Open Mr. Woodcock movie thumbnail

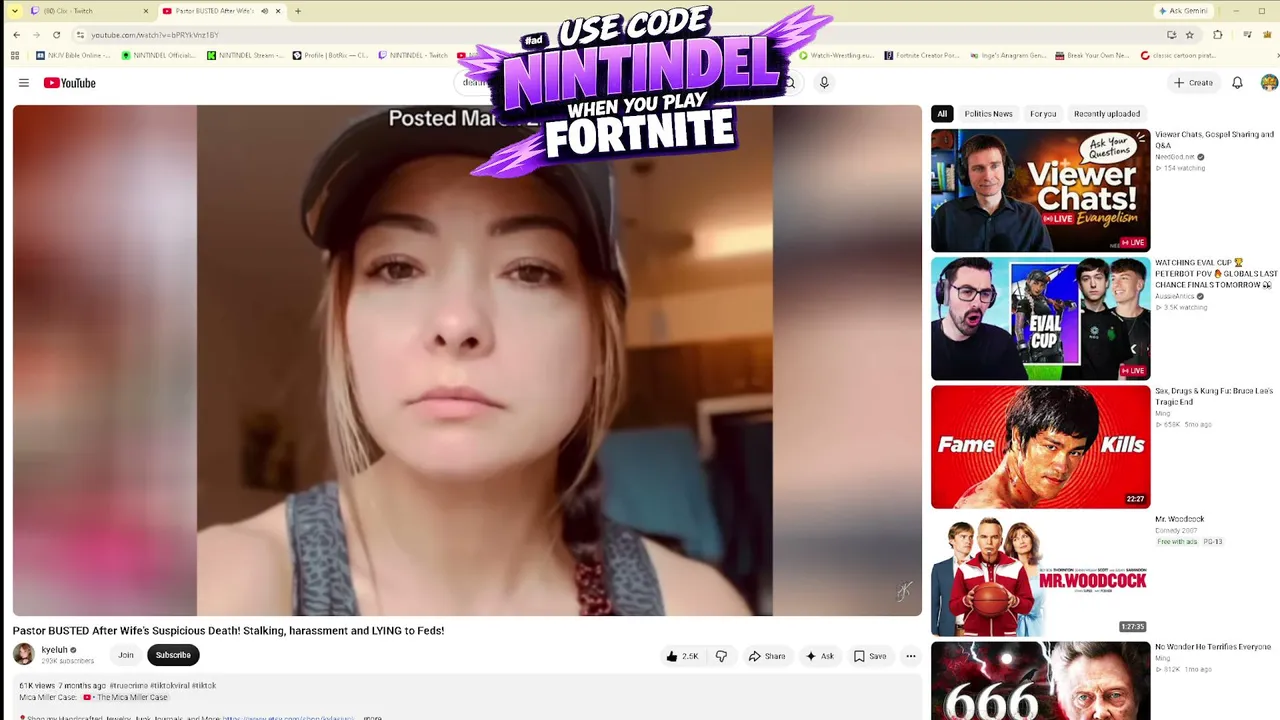pyautogui.click(x=1040, y=575)
